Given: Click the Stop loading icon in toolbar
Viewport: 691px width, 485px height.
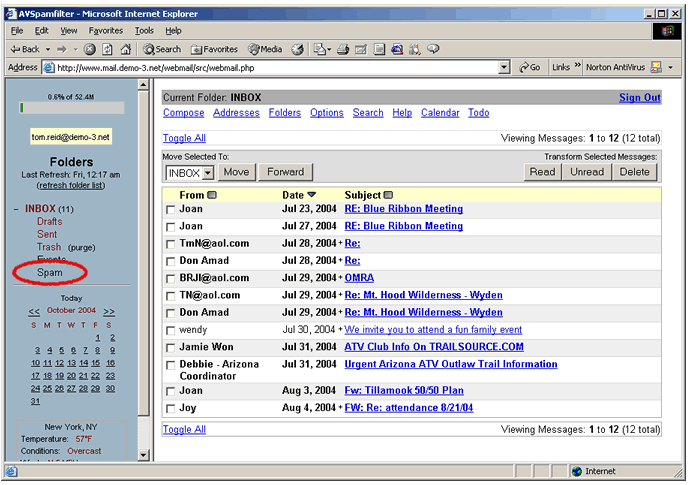Looking at the screenshot, I should click(89, 49).
